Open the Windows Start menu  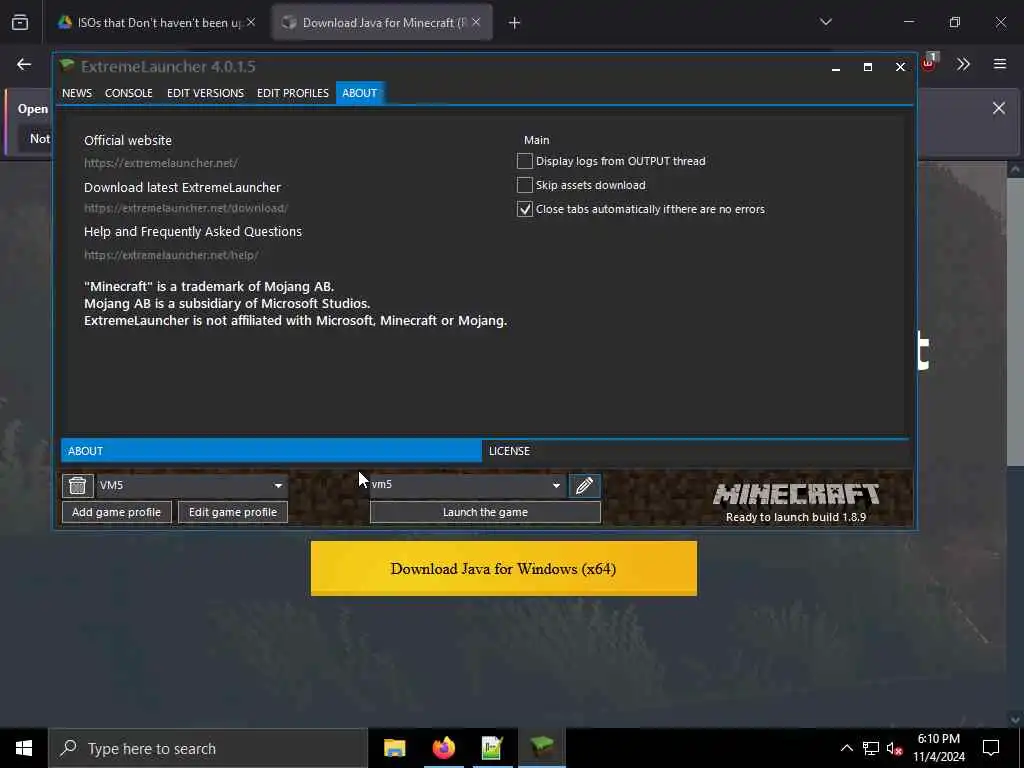coord(24,748)
